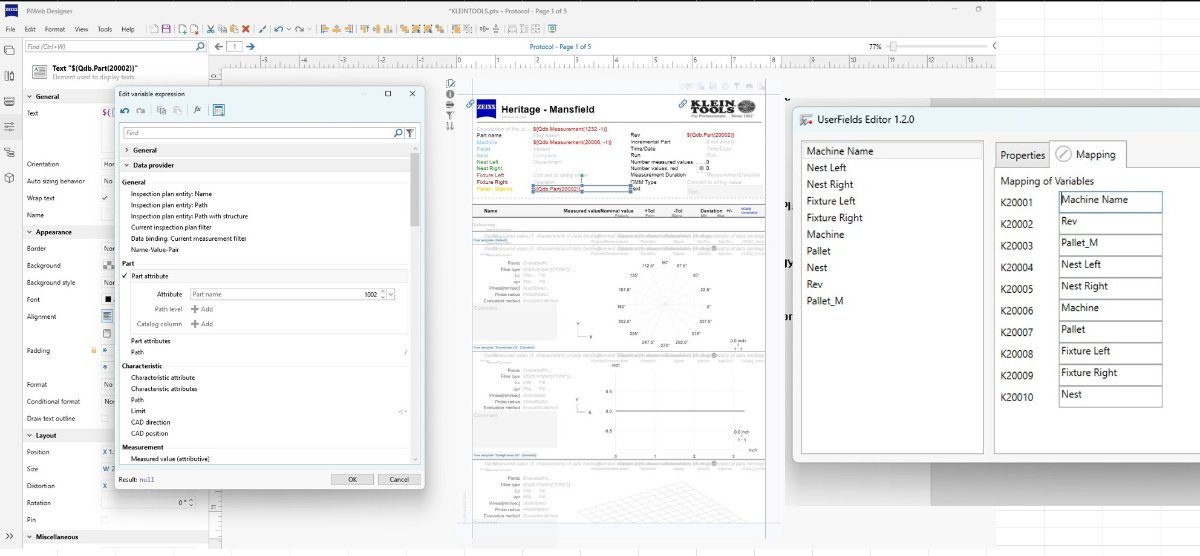This screenshot has width=1200, height=556.
Task: Click the red Delete X icon
Action: [246, 30]
